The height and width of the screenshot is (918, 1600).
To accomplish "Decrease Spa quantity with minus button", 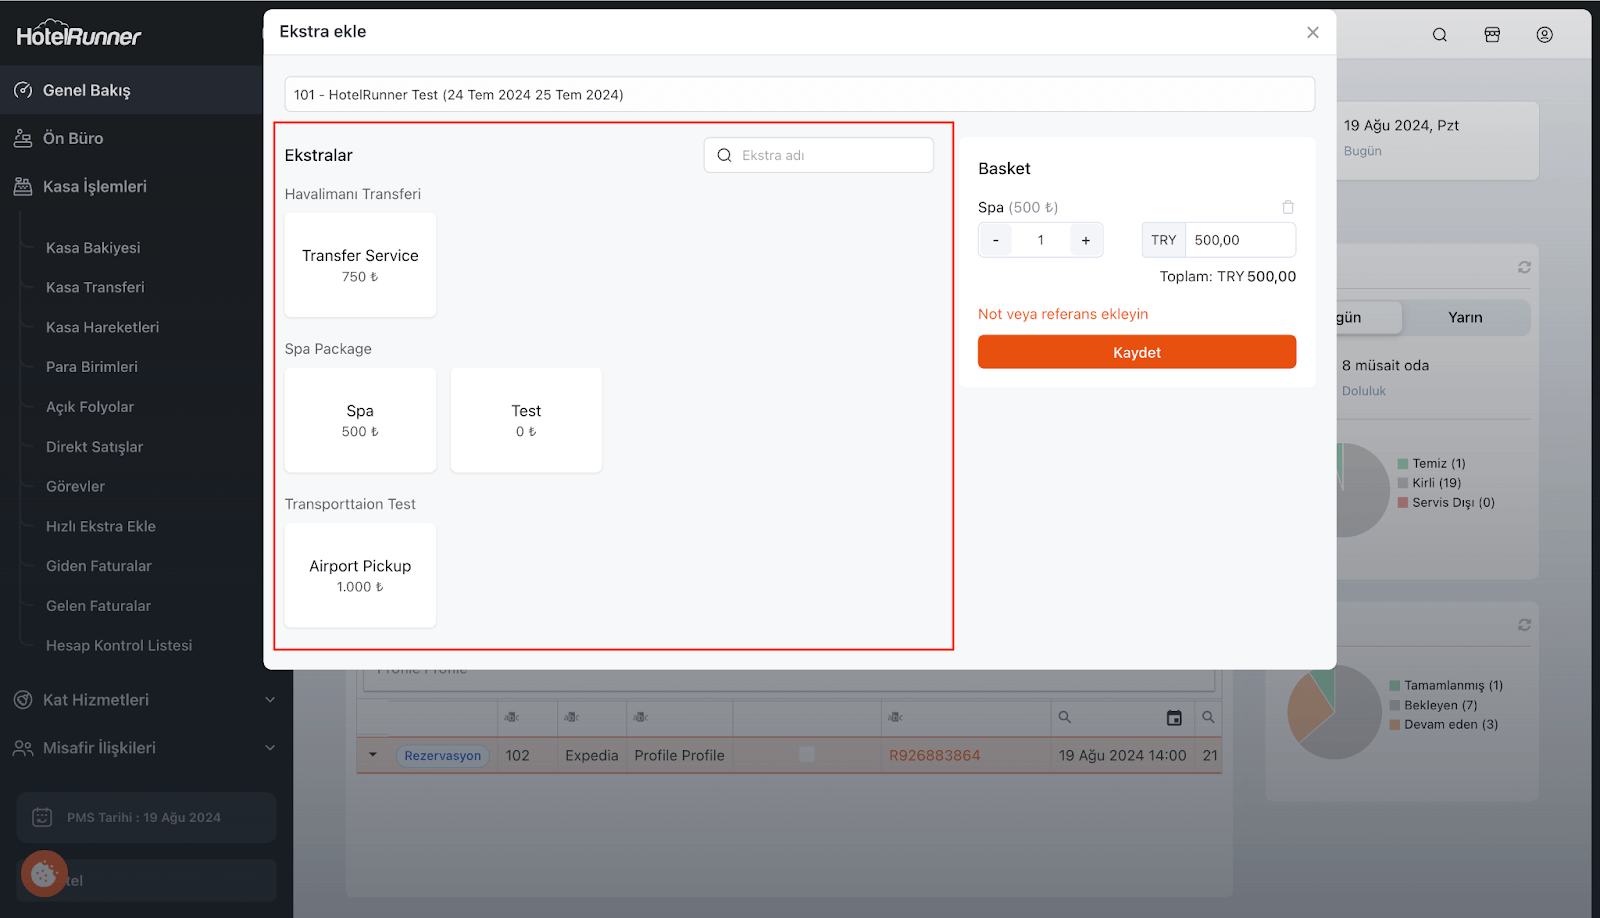I will coord(995,240).
